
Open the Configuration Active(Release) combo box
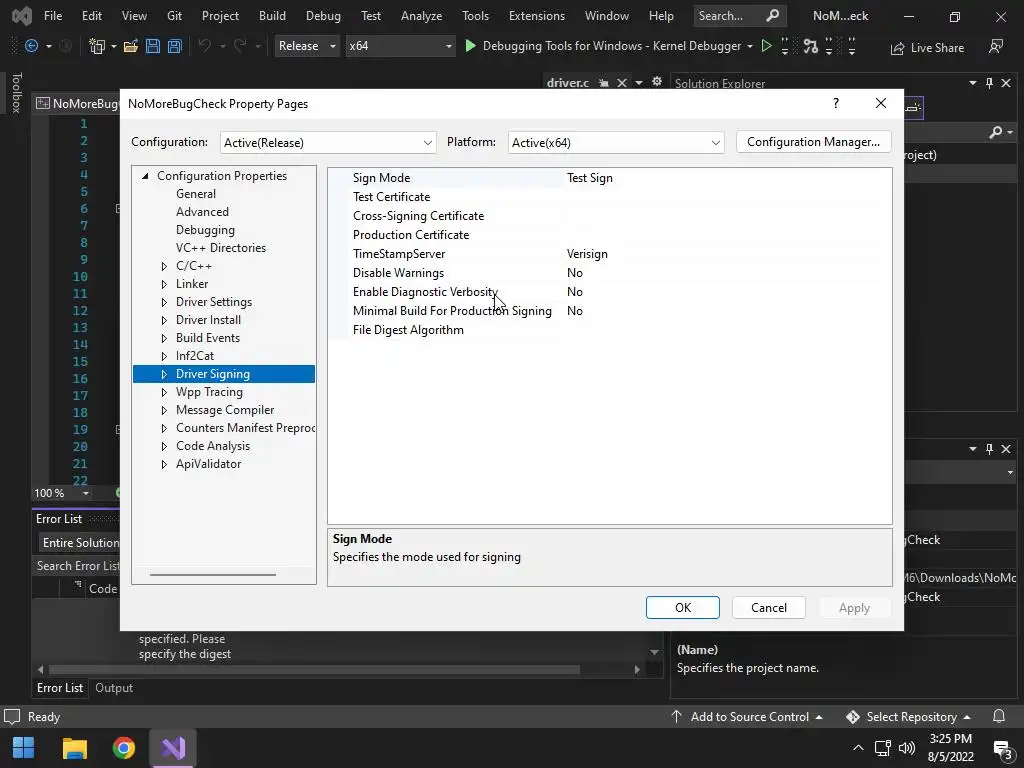tap(328, 142)
